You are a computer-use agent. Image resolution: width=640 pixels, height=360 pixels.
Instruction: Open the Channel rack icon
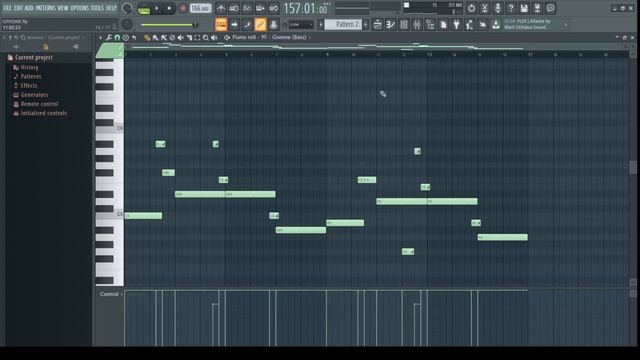pos(404,24)
